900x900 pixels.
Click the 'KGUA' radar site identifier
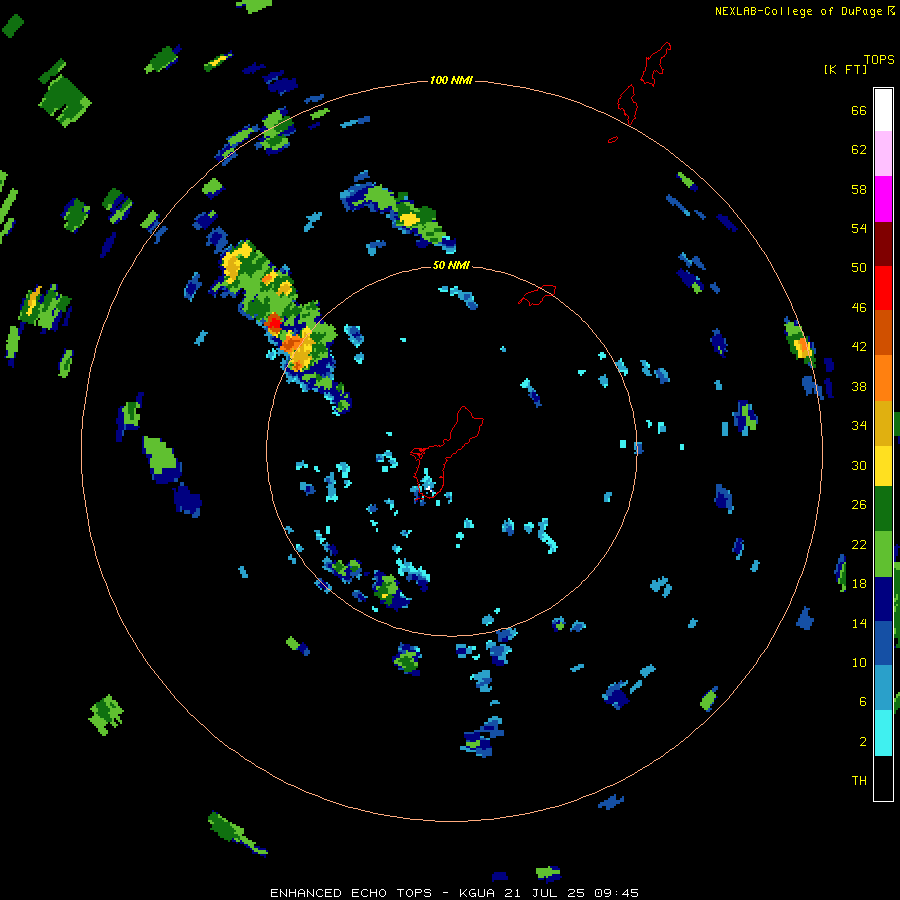(x=477, y=893)
